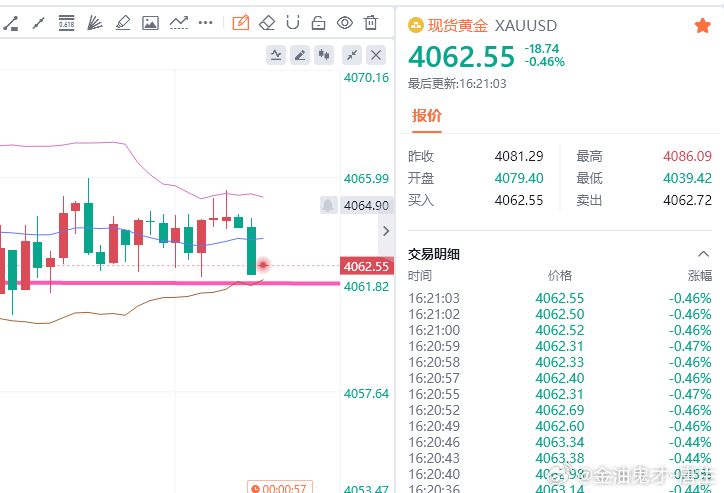
Task: Change the candlestick chart type
Action: click(x=324, y=55)
